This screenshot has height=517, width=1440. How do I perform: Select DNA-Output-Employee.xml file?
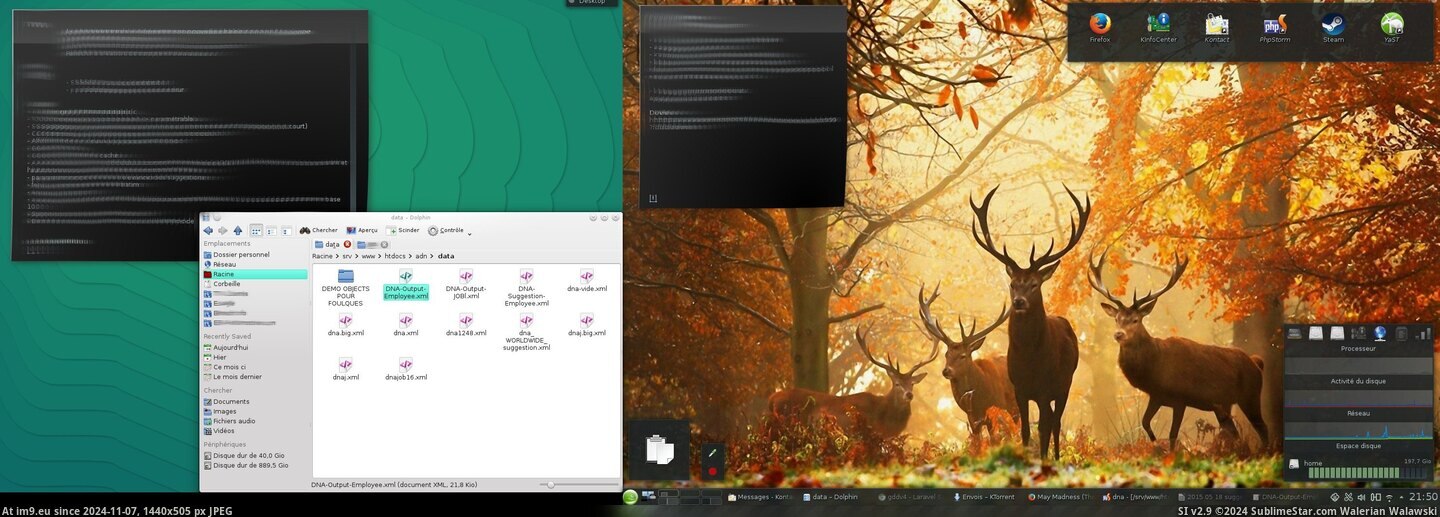click(x=406, y=284)
